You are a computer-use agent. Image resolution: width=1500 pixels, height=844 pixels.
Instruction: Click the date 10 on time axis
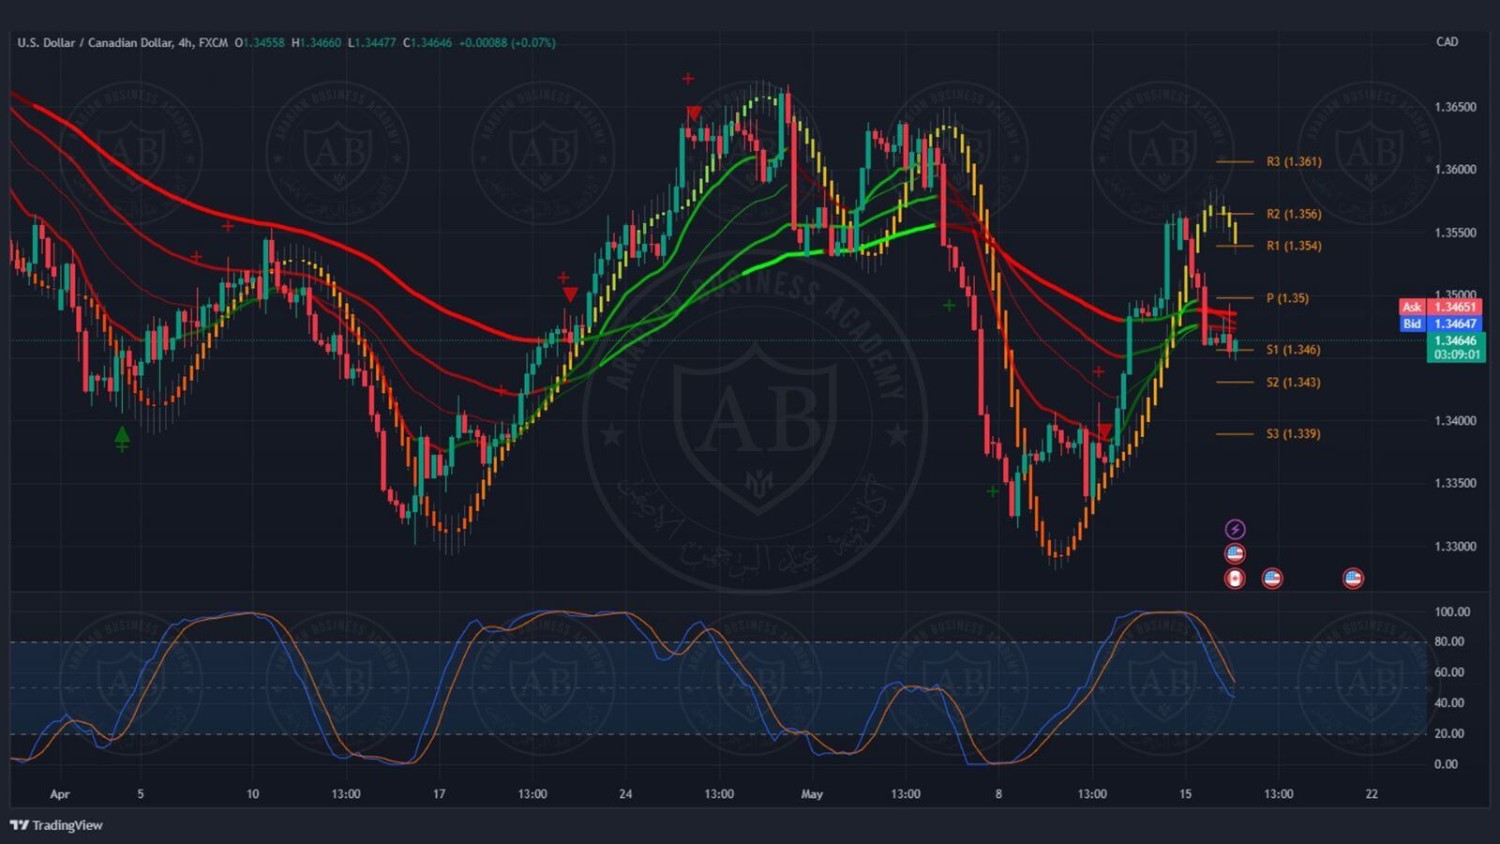253,794
